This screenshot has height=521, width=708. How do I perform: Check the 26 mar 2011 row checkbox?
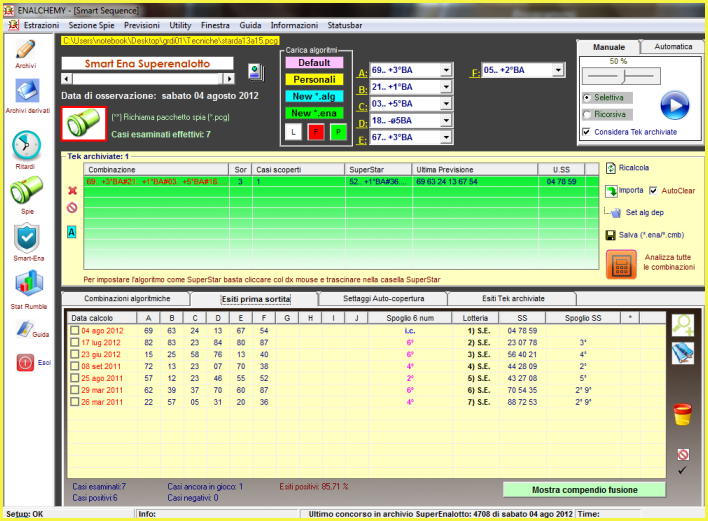click(x=75, y=402)
